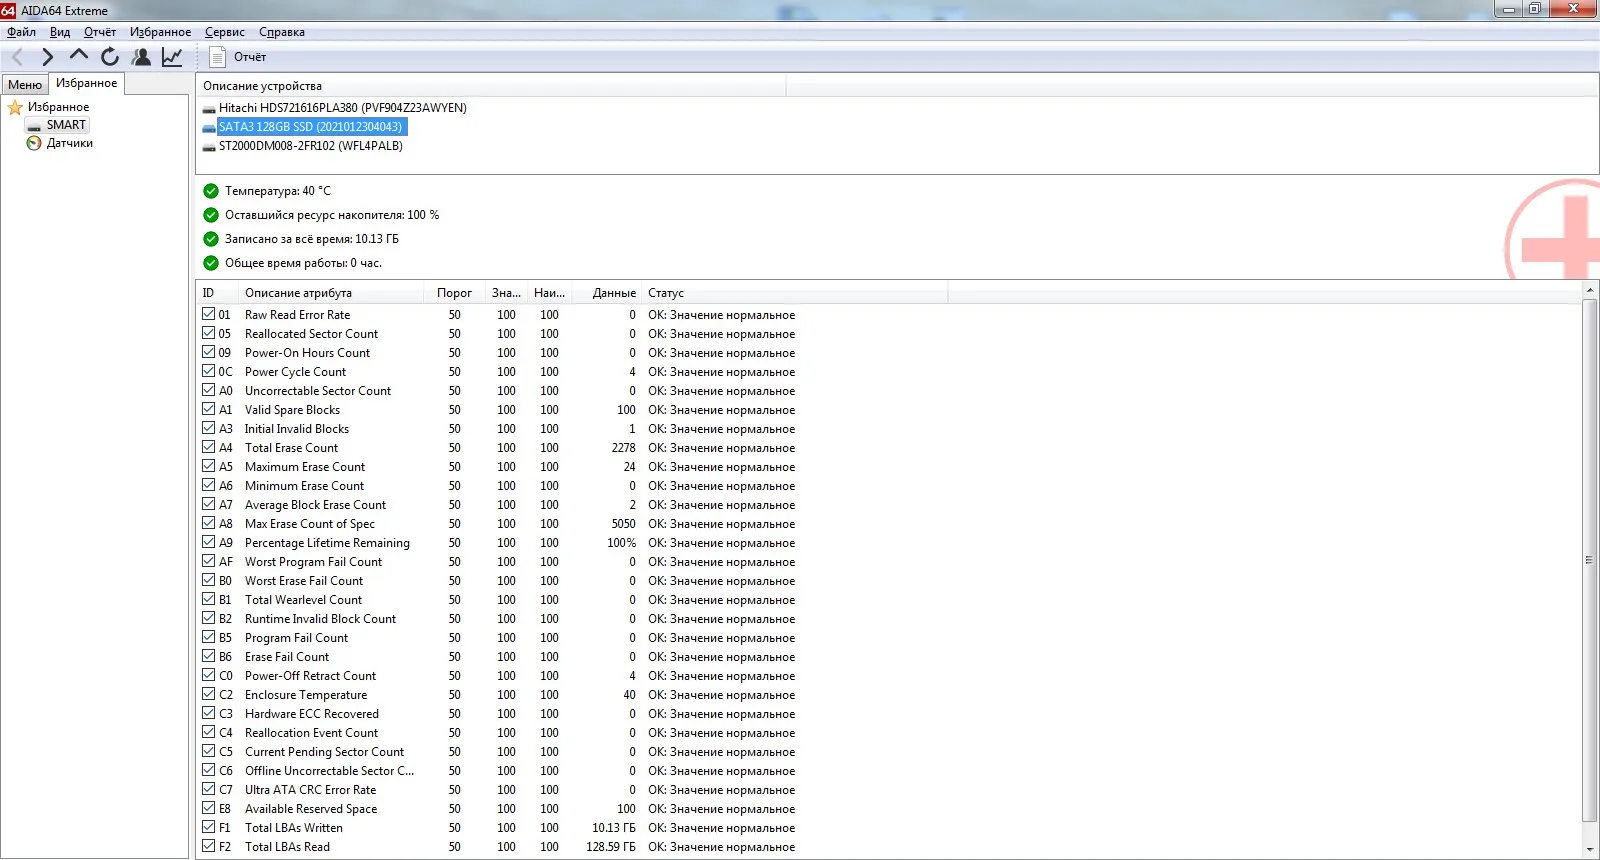Viewport: 1600px width, 860px height.
Task: Select SMART in the favorites tree
Action: point(66,125)
